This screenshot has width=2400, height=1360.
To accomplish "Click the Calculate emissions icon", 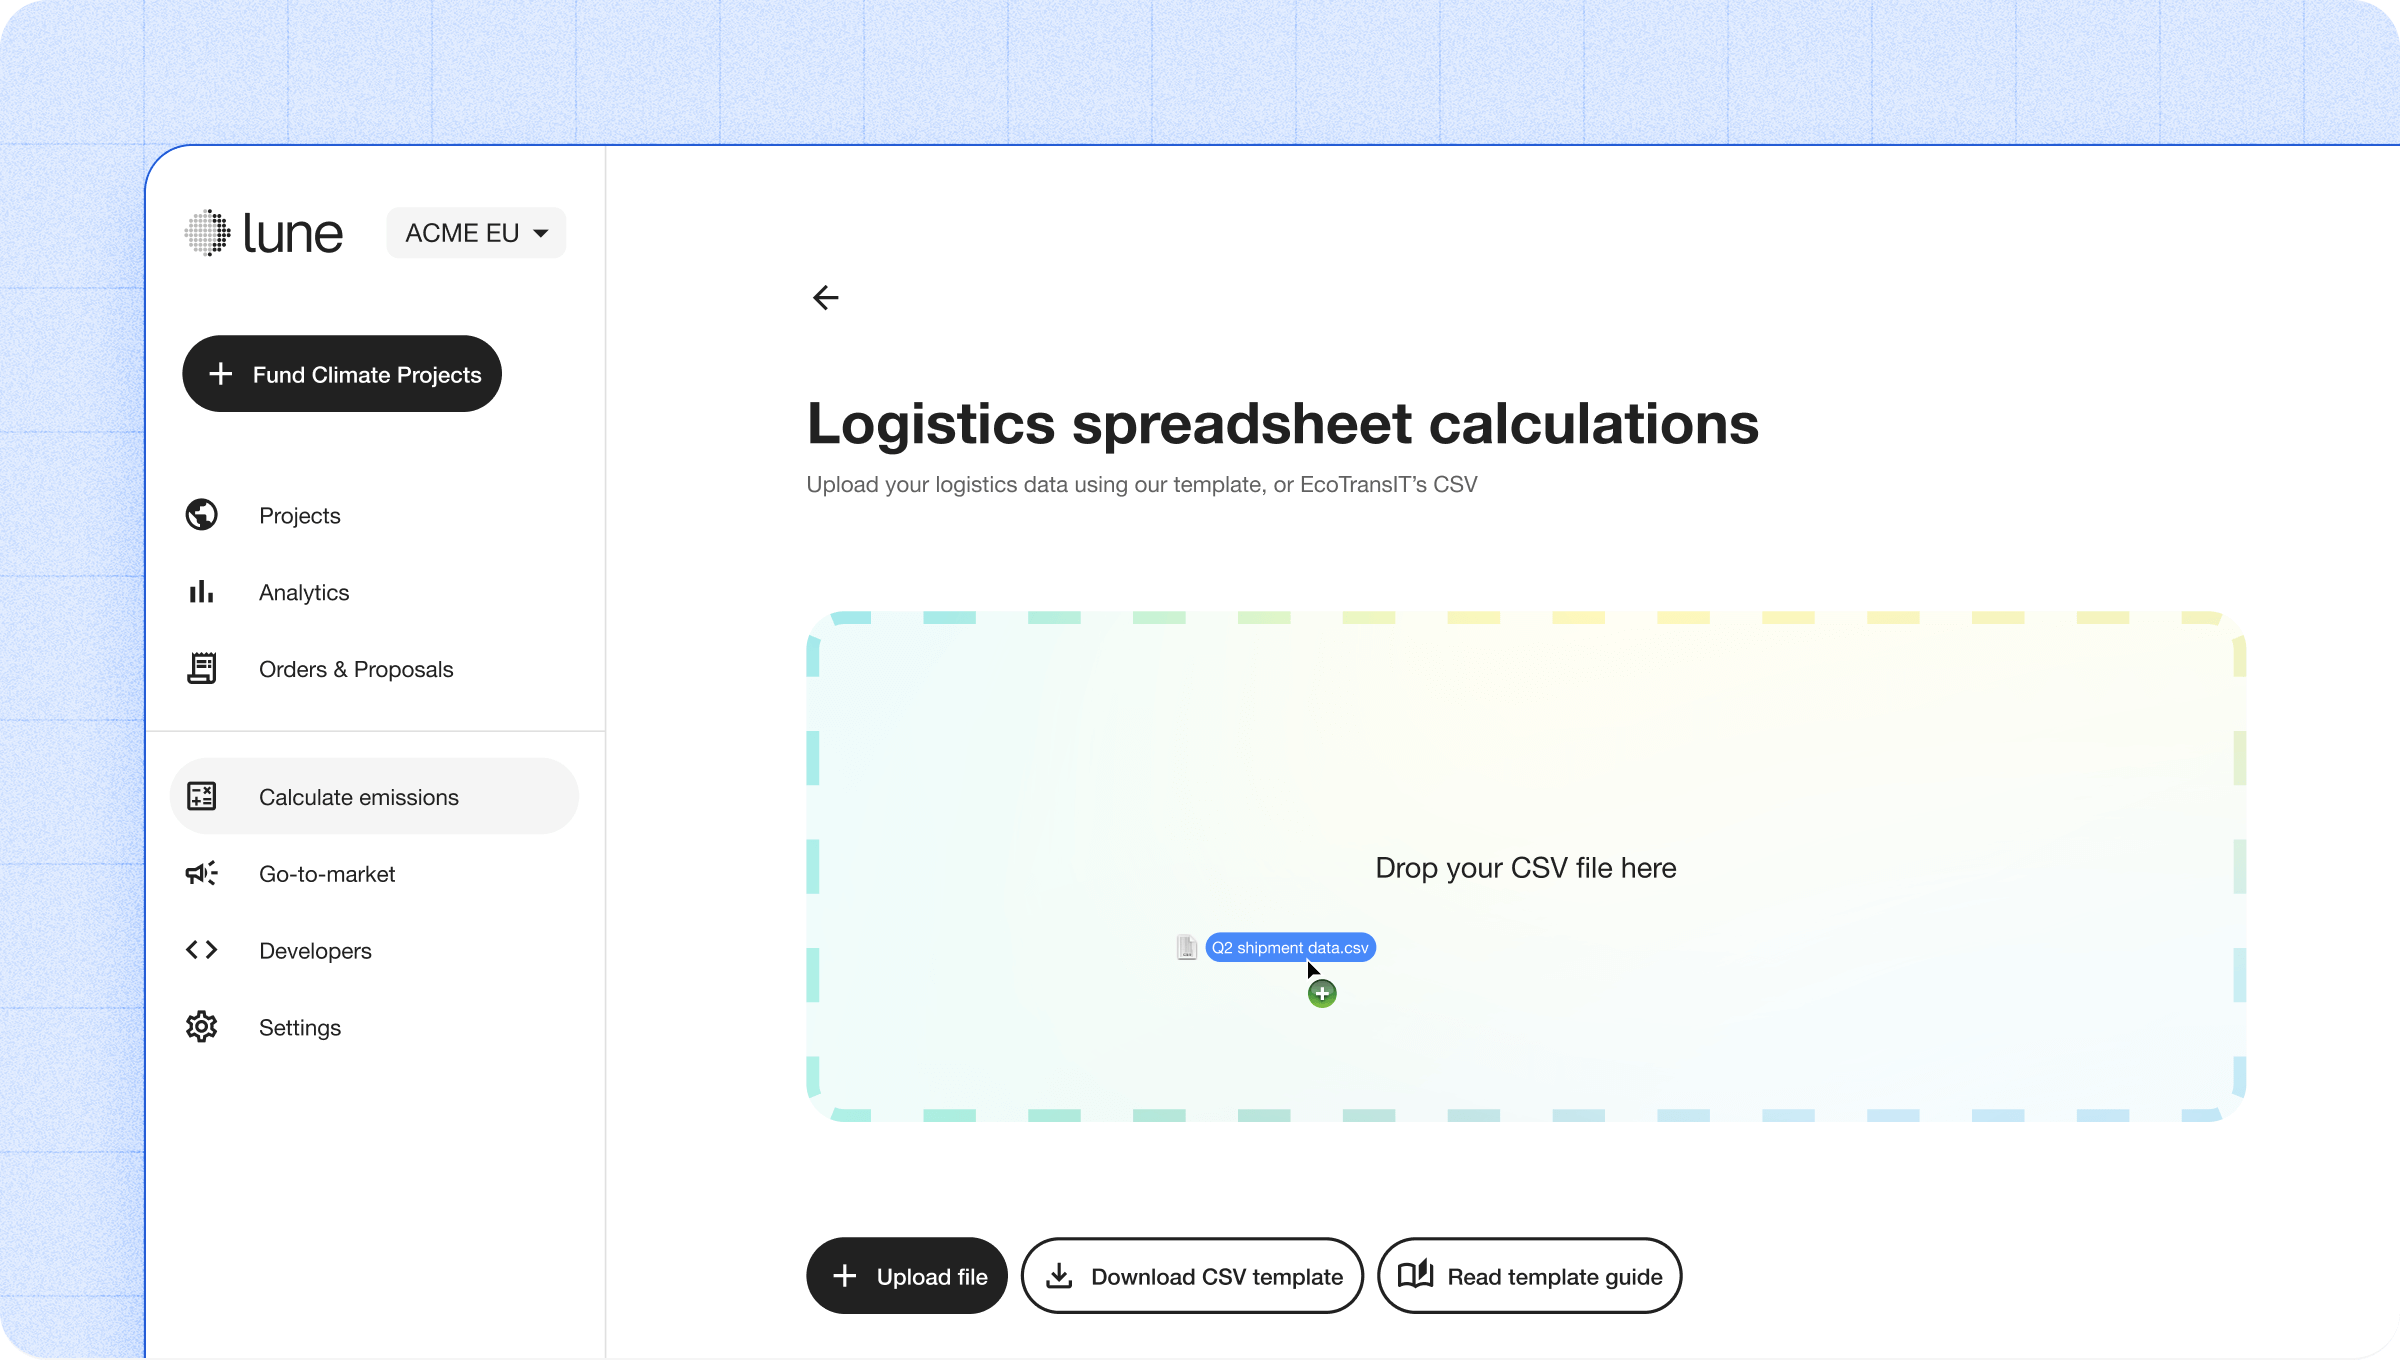I will click(x=201, y=796).
